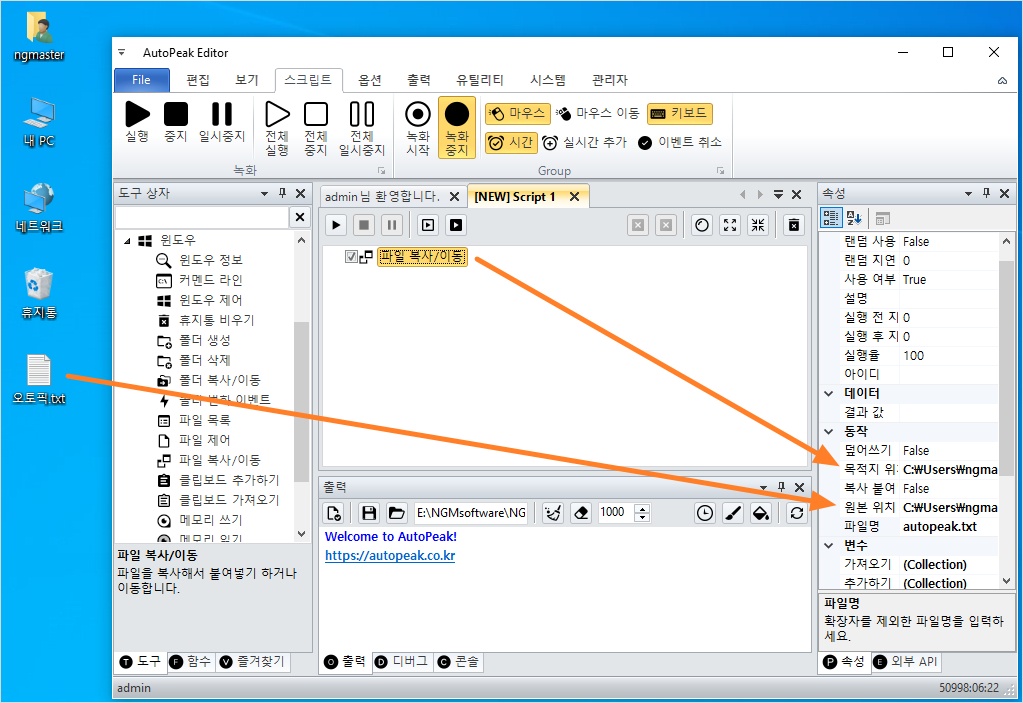
Task: Open the 출력 panel options dropdown
Action: 763,488
